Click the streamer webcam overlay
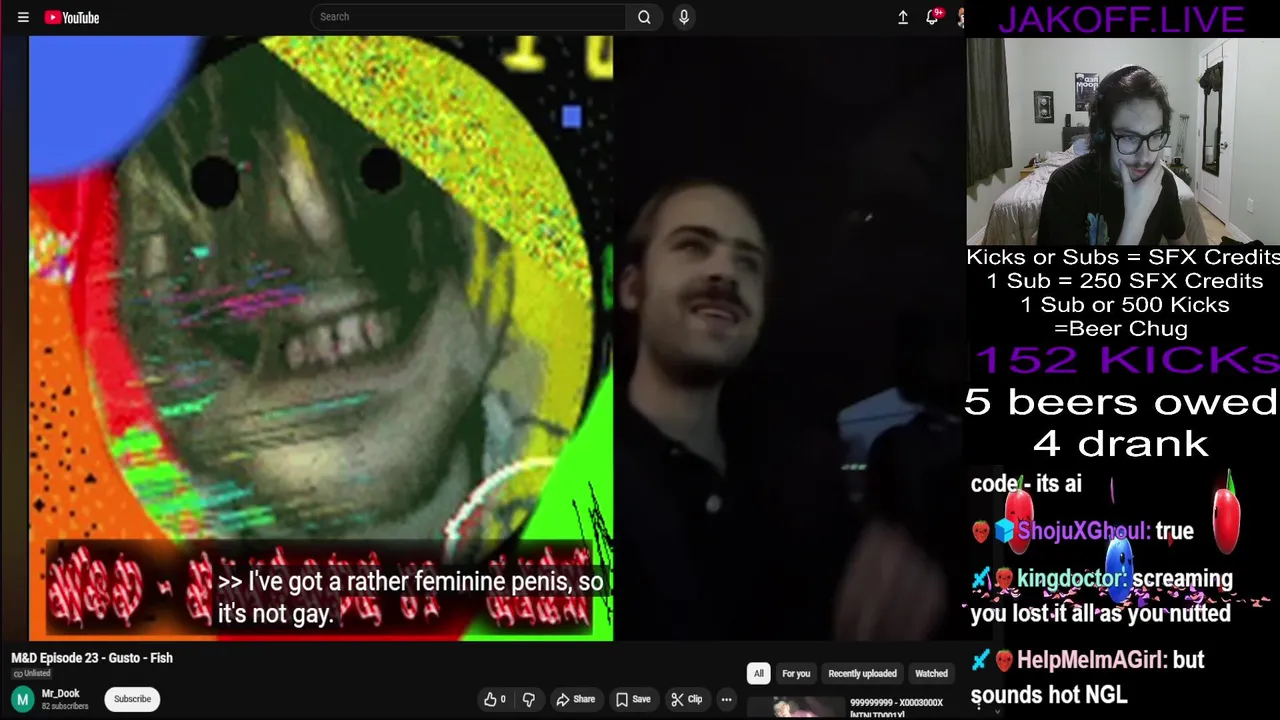The width and height of the screenshot is (1280, 720). click(1123, 141)
